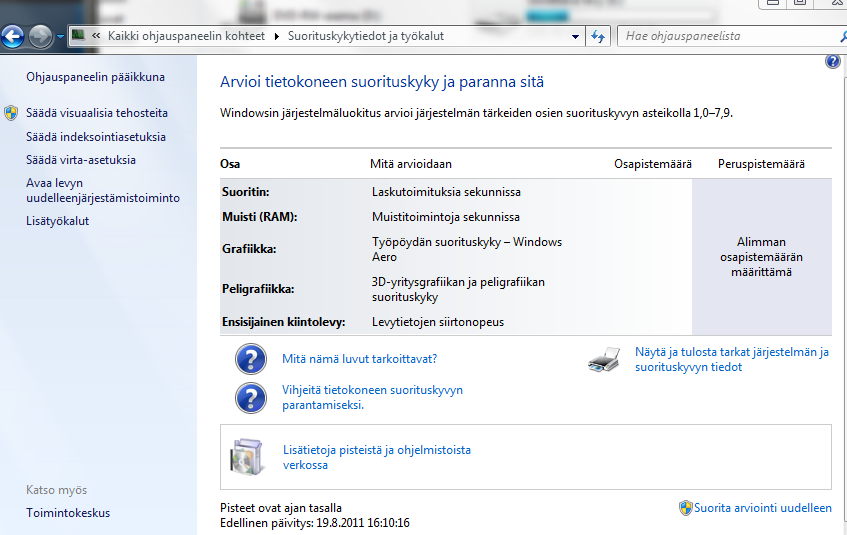The width and height of the screenshot is (847, 535).
Task: Run Suorita arviointi uudelleen
Action: pyautogui.click(x=763, y=508)
